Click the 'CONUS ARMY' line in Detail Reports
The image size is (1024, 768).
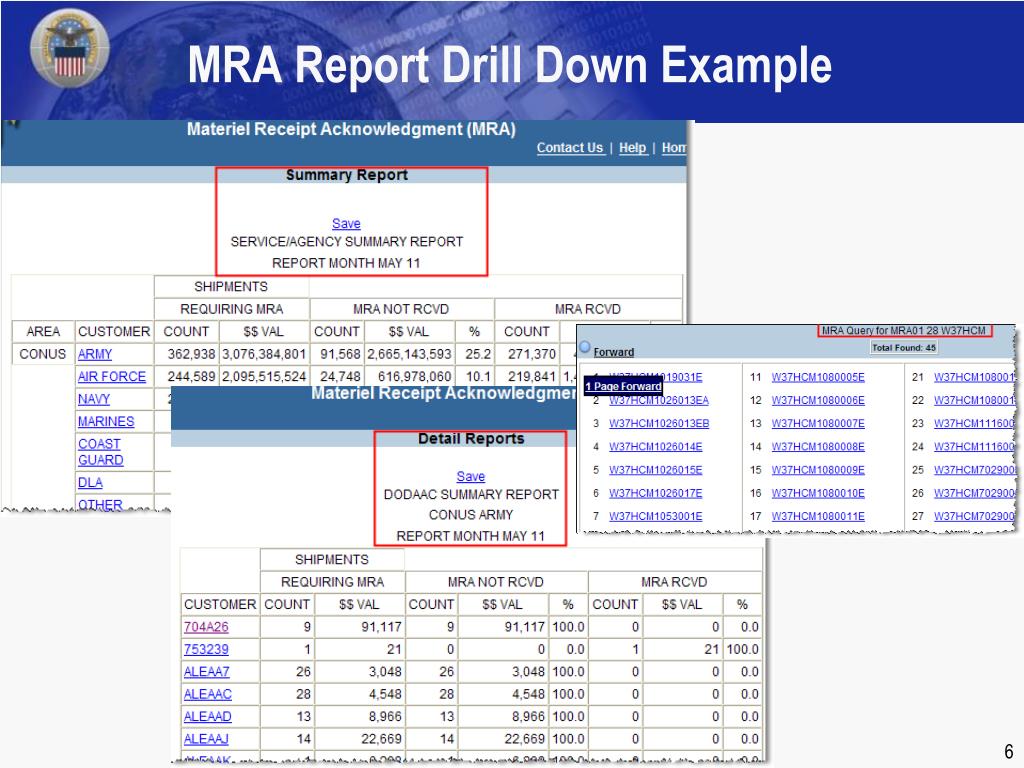tap(471, 515)
